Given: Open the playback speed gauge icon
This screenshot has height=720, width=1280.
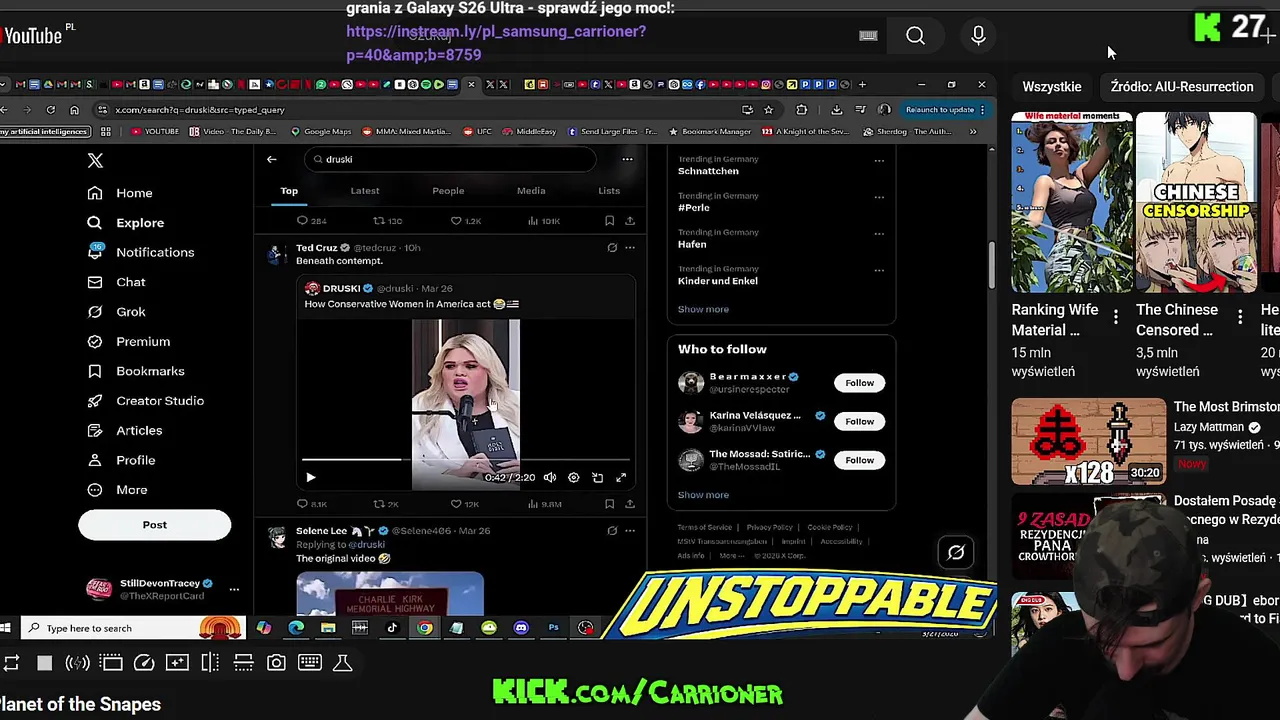Looking at the screenshot, I should click(144, 663).
